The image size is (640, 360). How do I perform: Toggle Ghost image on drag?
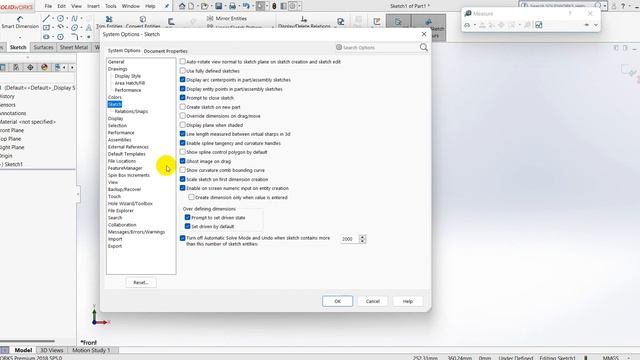[182, 161]
